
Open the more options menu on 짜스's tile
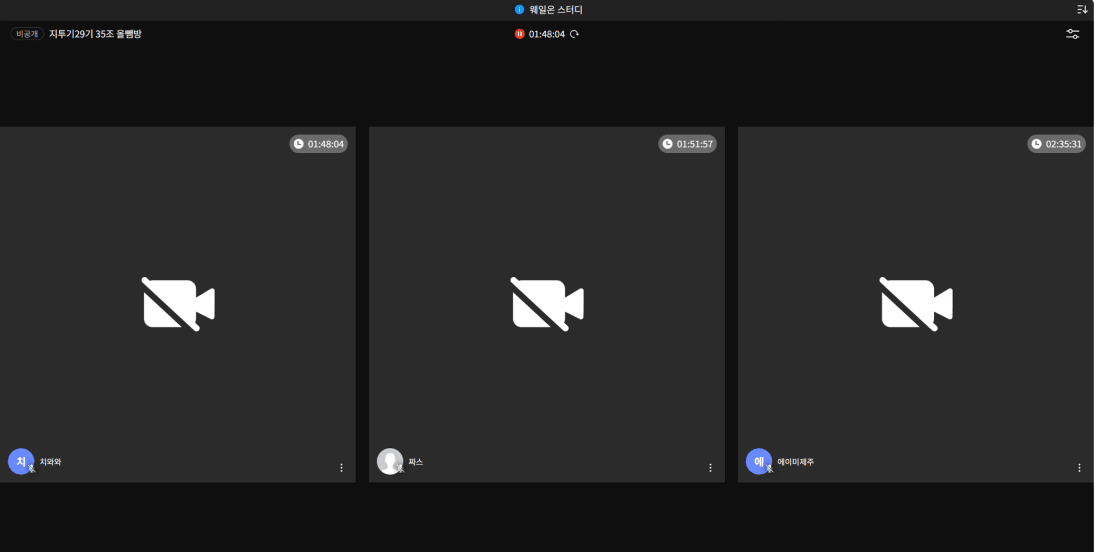coord(710,467)
